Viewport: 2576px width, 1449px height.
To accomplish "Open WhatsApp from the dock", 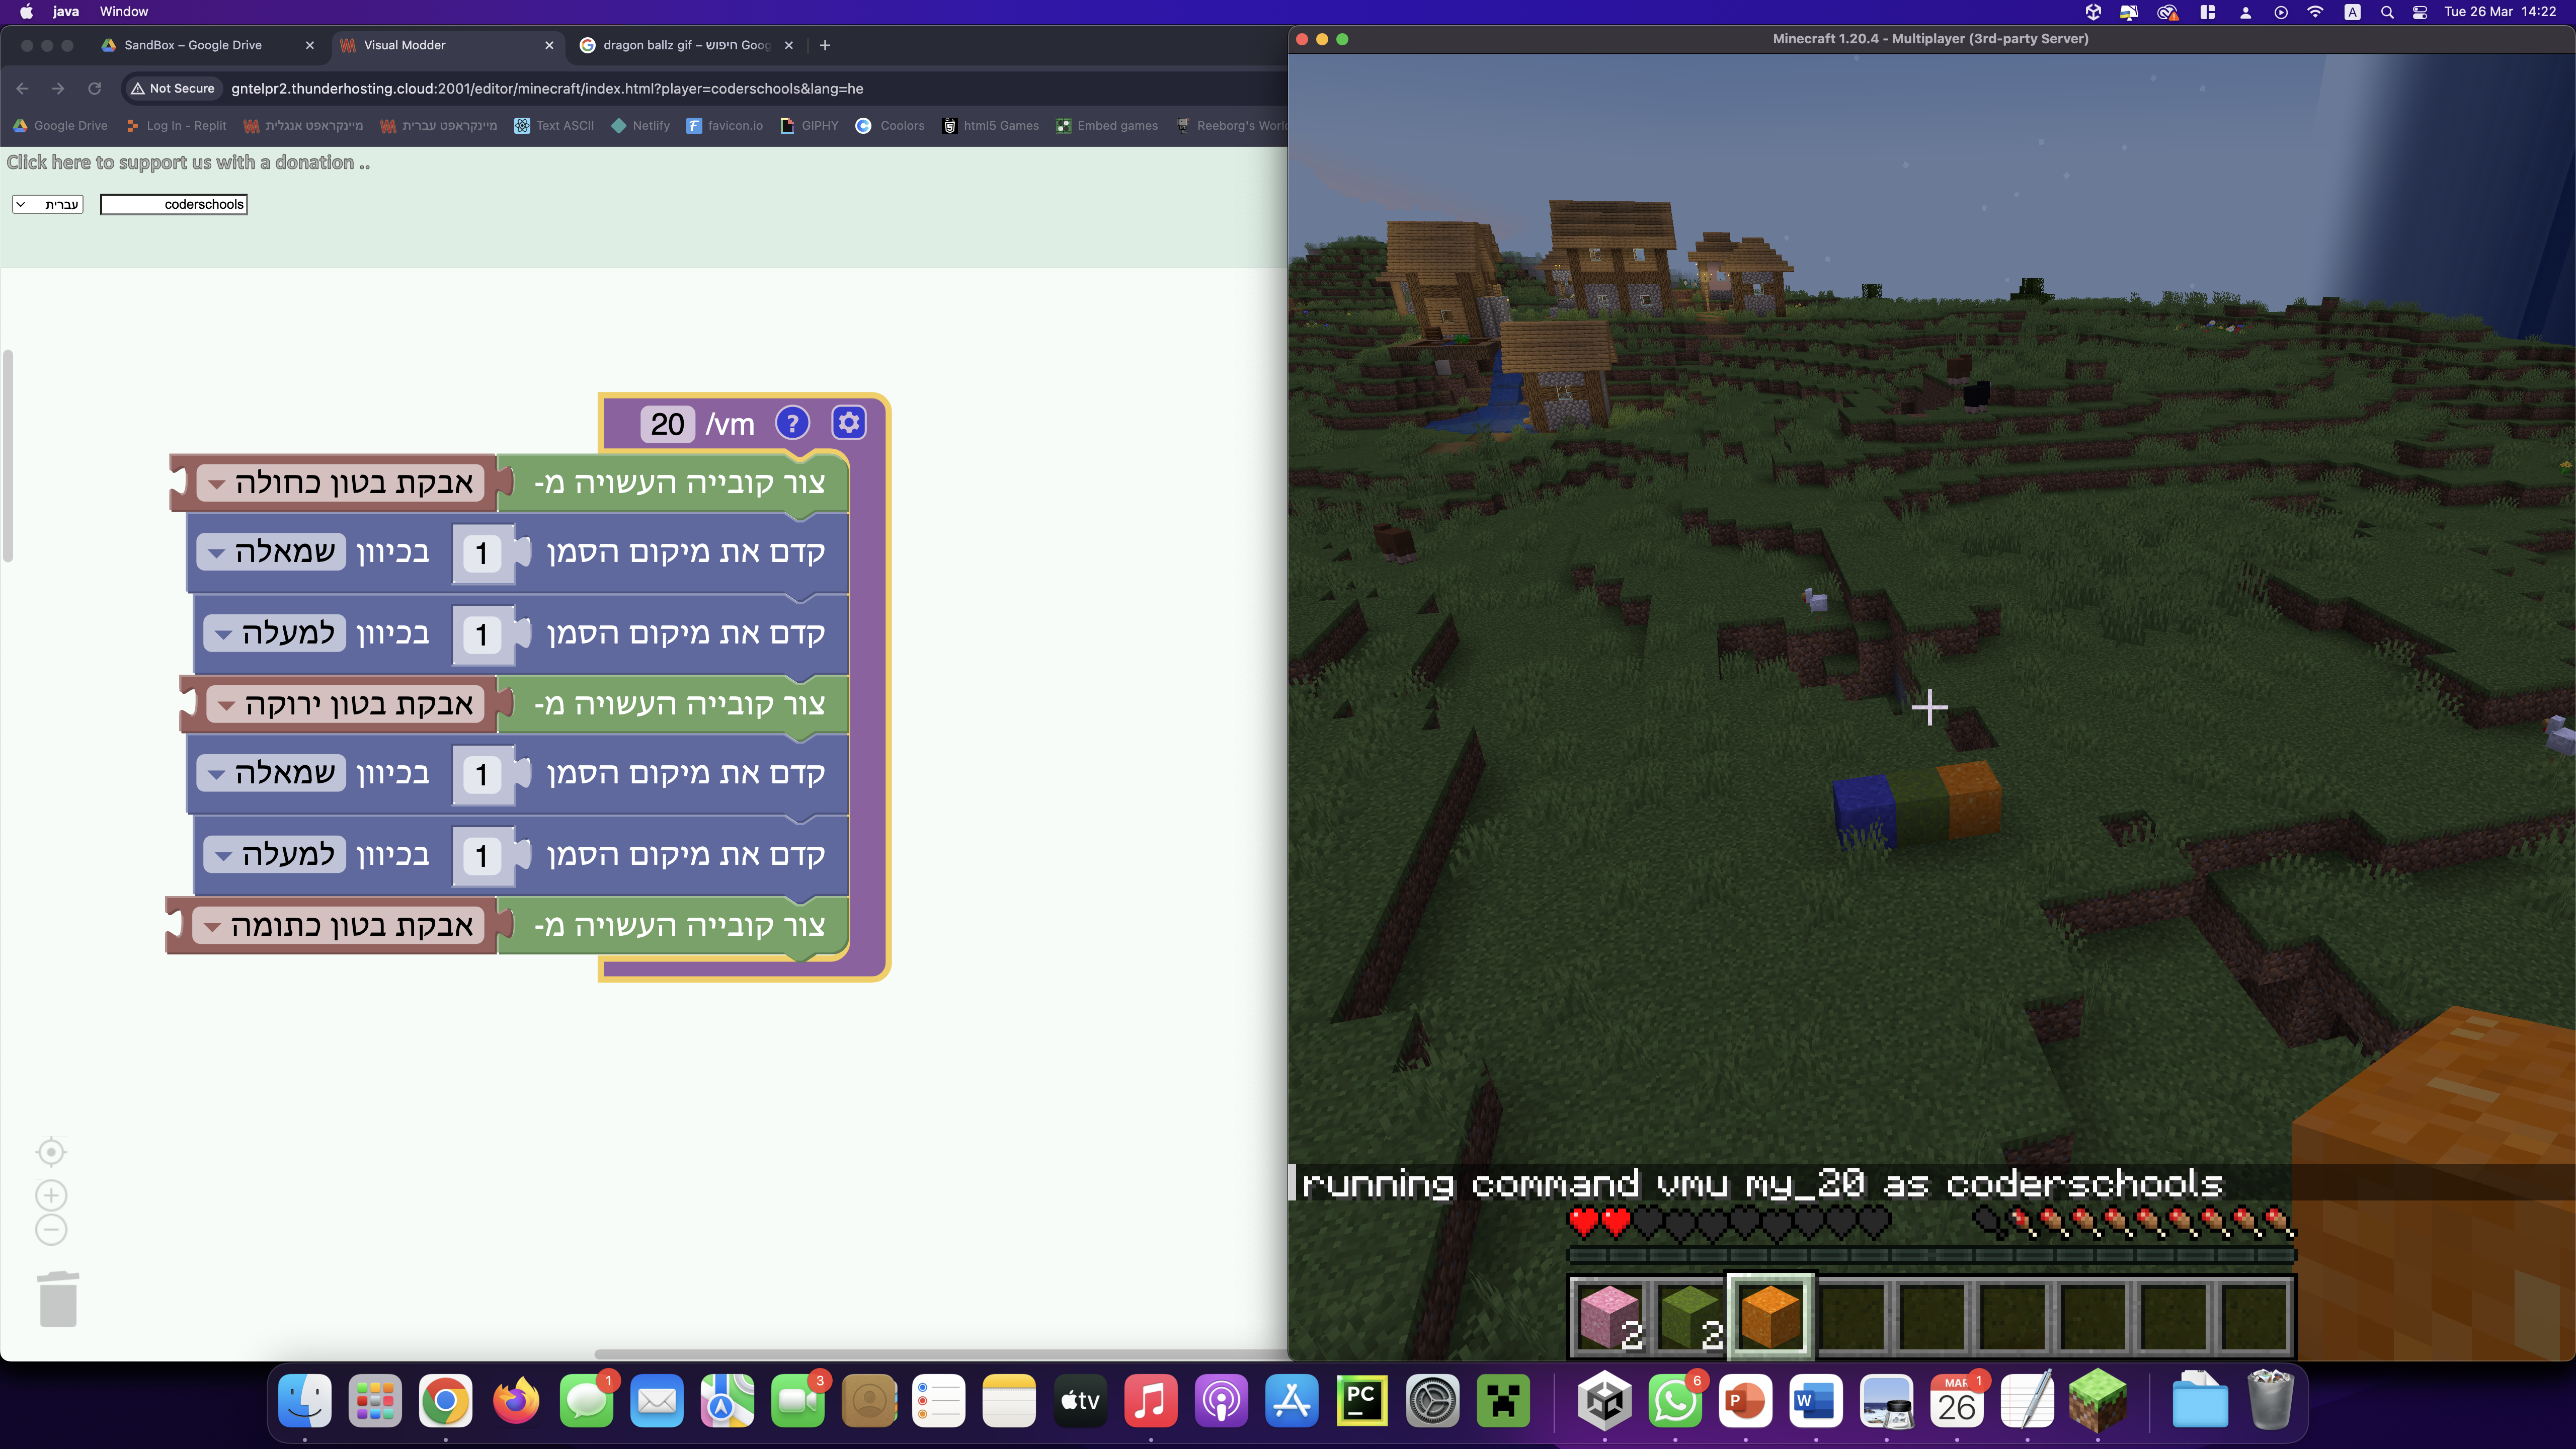I will coord(1675,1401).
